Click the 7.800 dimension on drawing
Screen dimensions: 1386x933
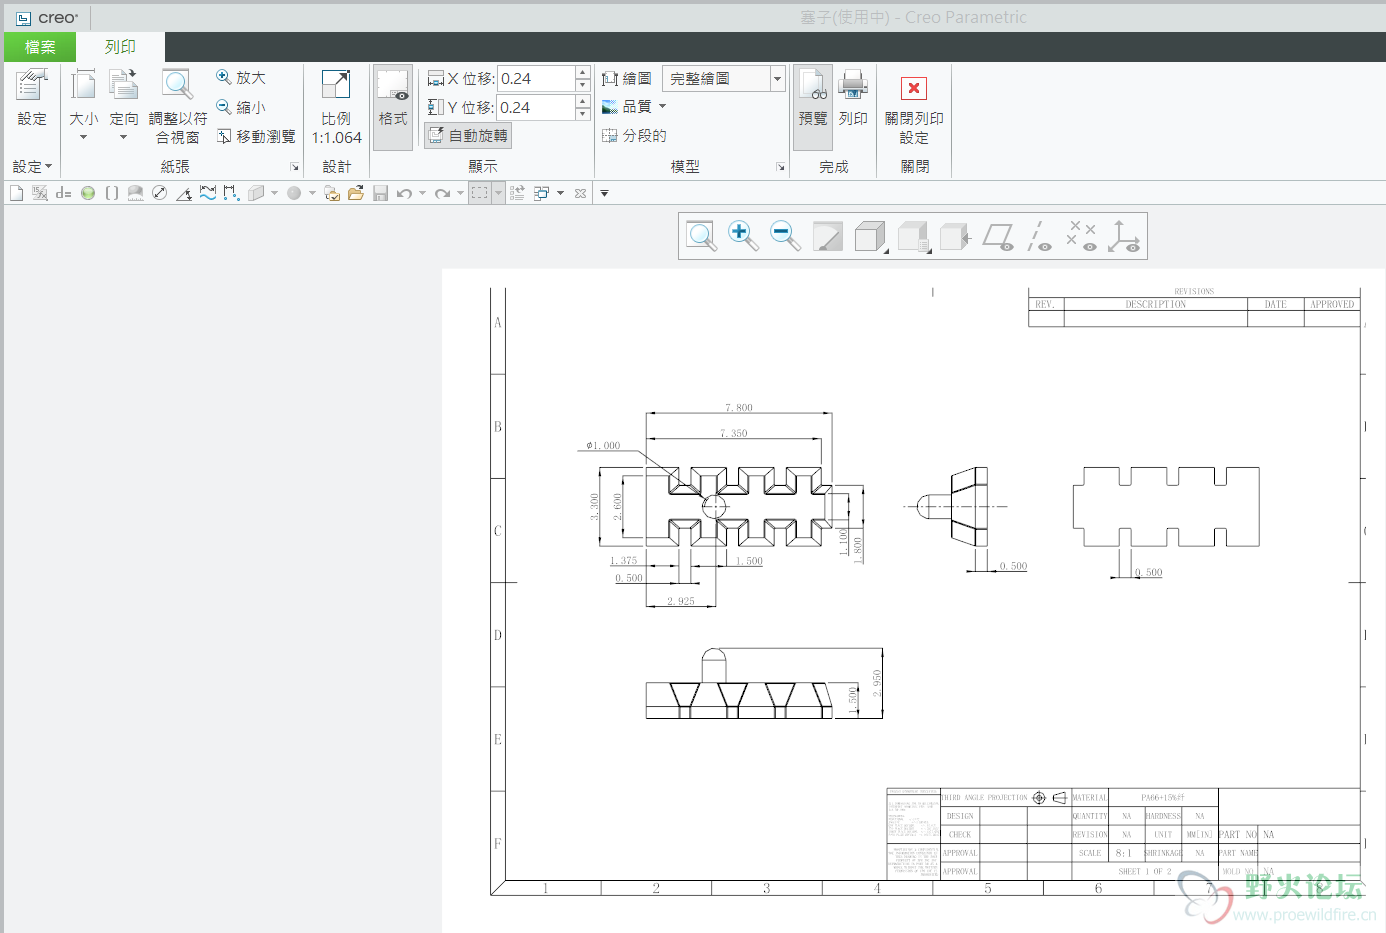pos(739,407)
